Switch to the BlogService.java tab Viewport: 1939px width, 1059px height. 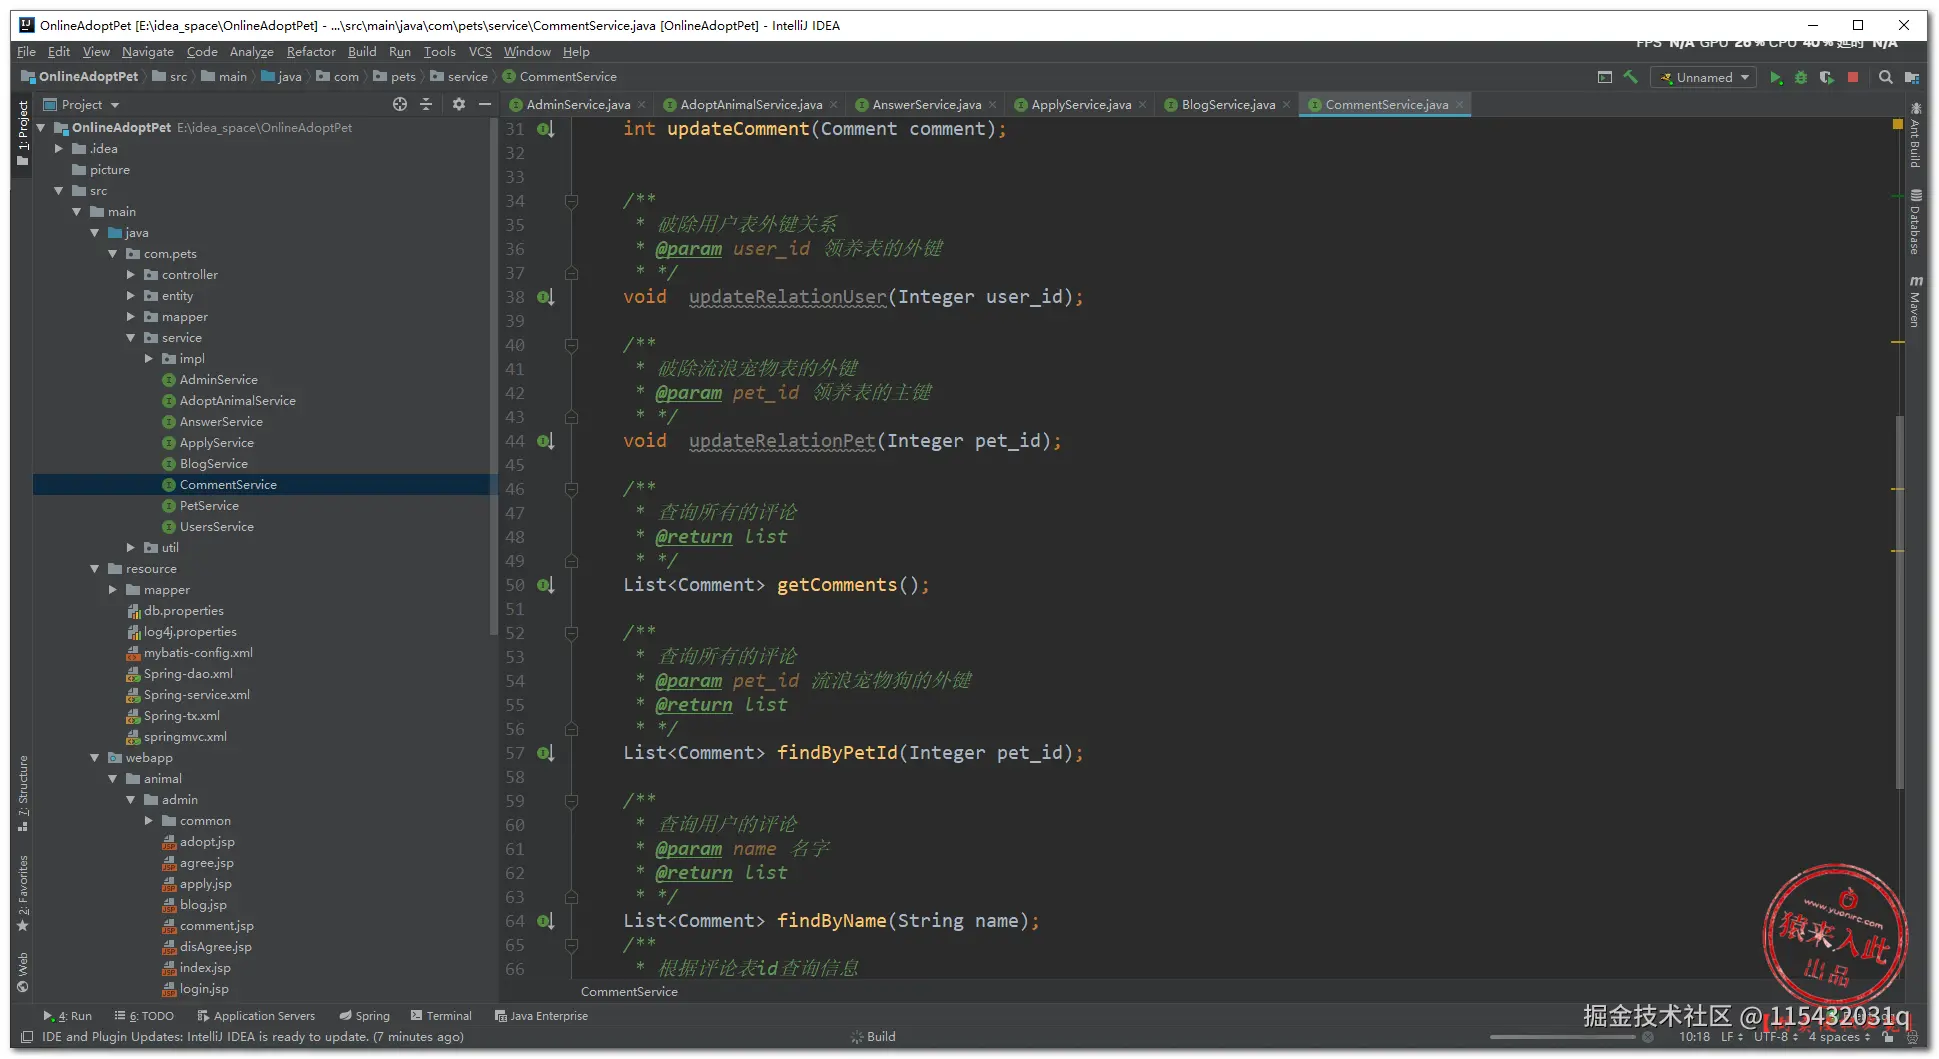point(1227,105)
